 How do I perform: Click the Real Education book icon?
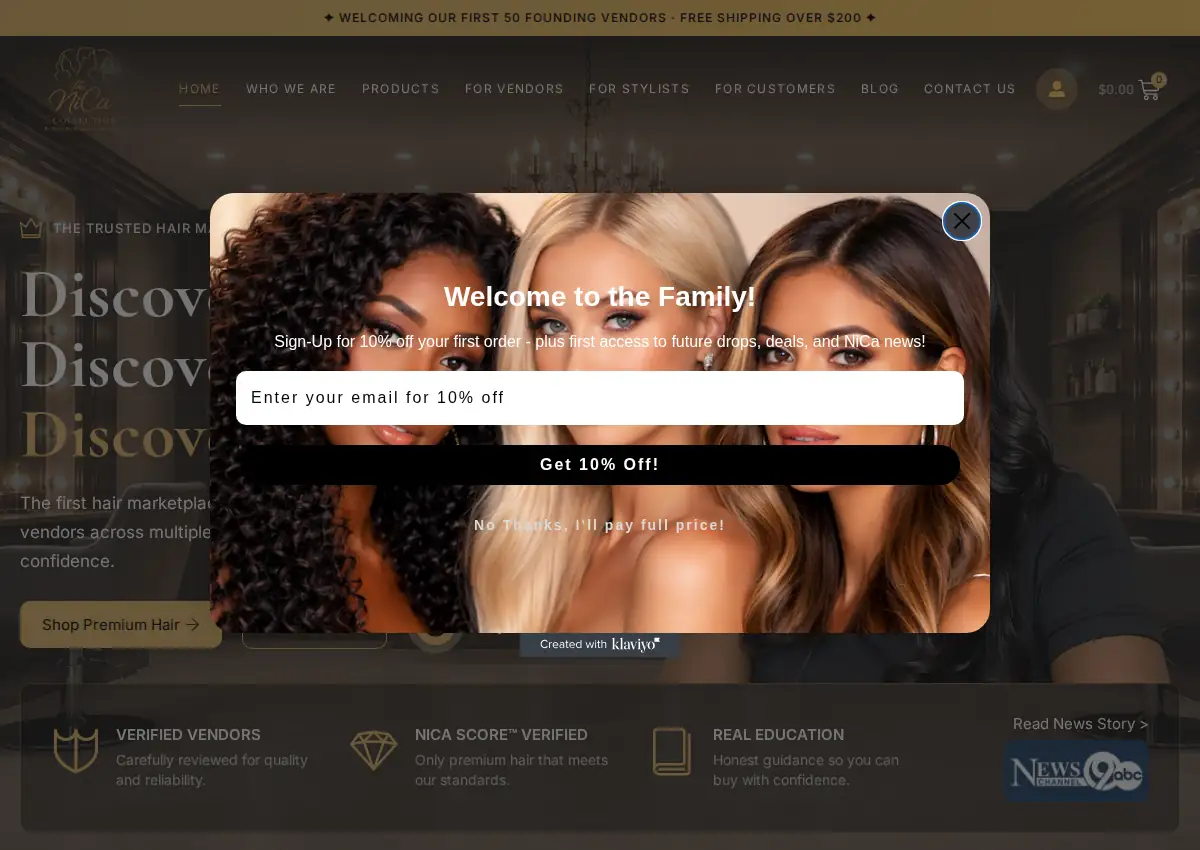(x=672, y=751)
